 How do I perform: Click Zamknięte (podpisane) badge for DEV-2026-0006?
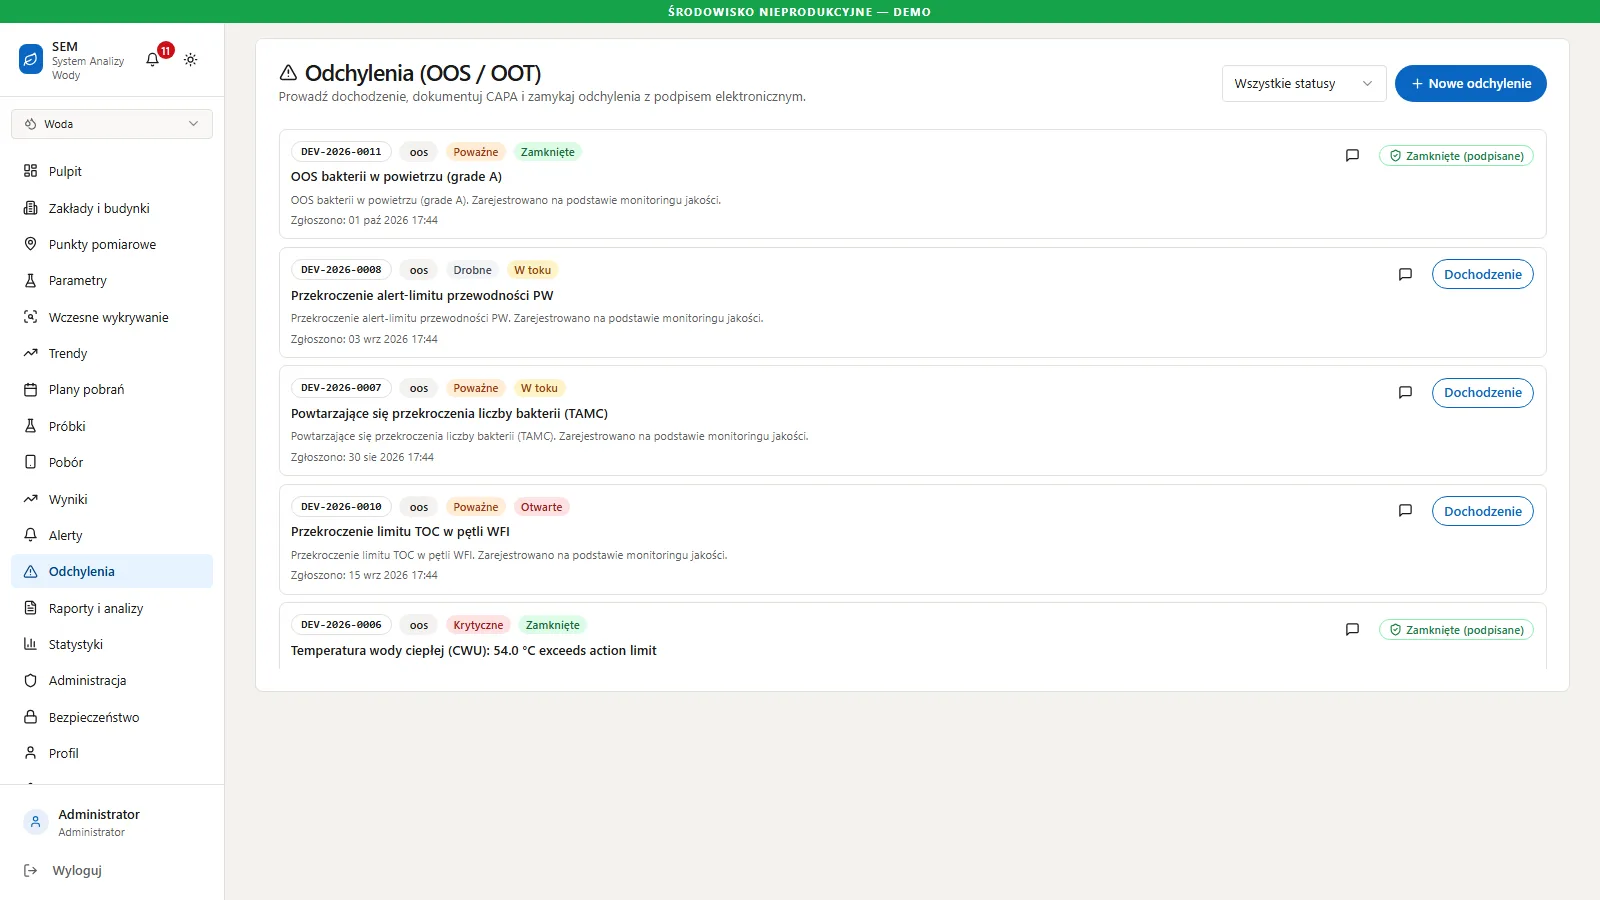(x=1456, y=630)
